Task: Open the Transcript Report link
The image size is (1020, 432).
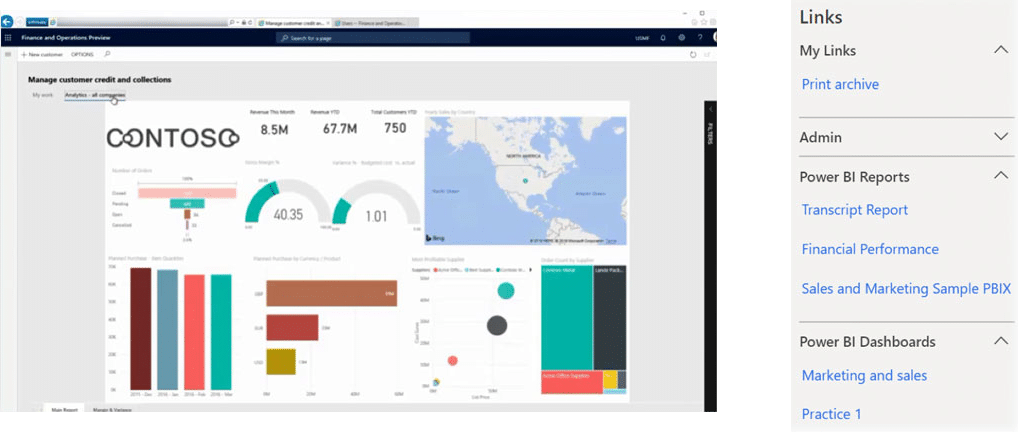Action: pyautogui.click(x=854, y=210)
